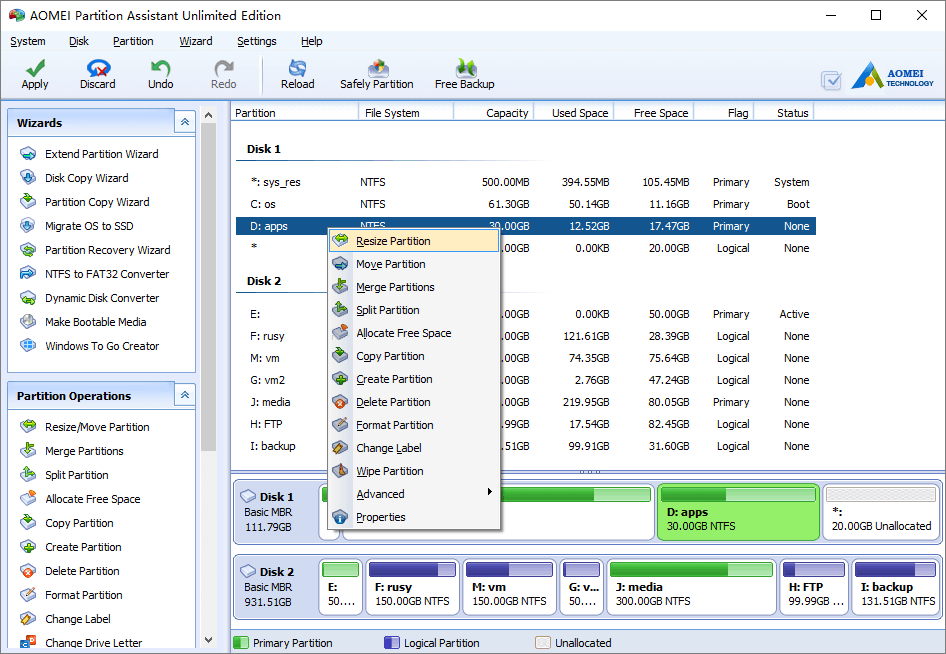This screenshot has width=946, height=654.
Task: Click the Merge Partitions sidebar icon
Action: point(28,451)
